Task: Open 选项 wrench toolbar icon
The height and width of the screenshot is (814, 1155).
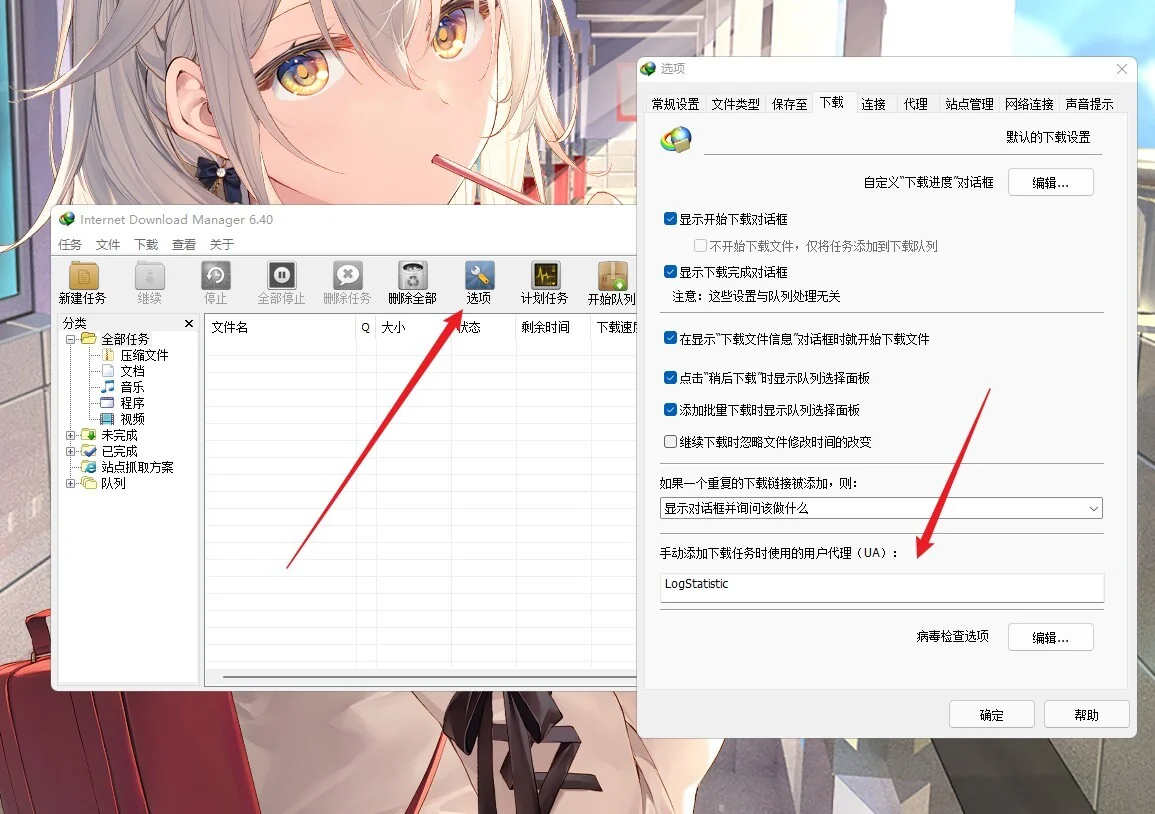Action: pyautogui.click(x=479, y=276)
